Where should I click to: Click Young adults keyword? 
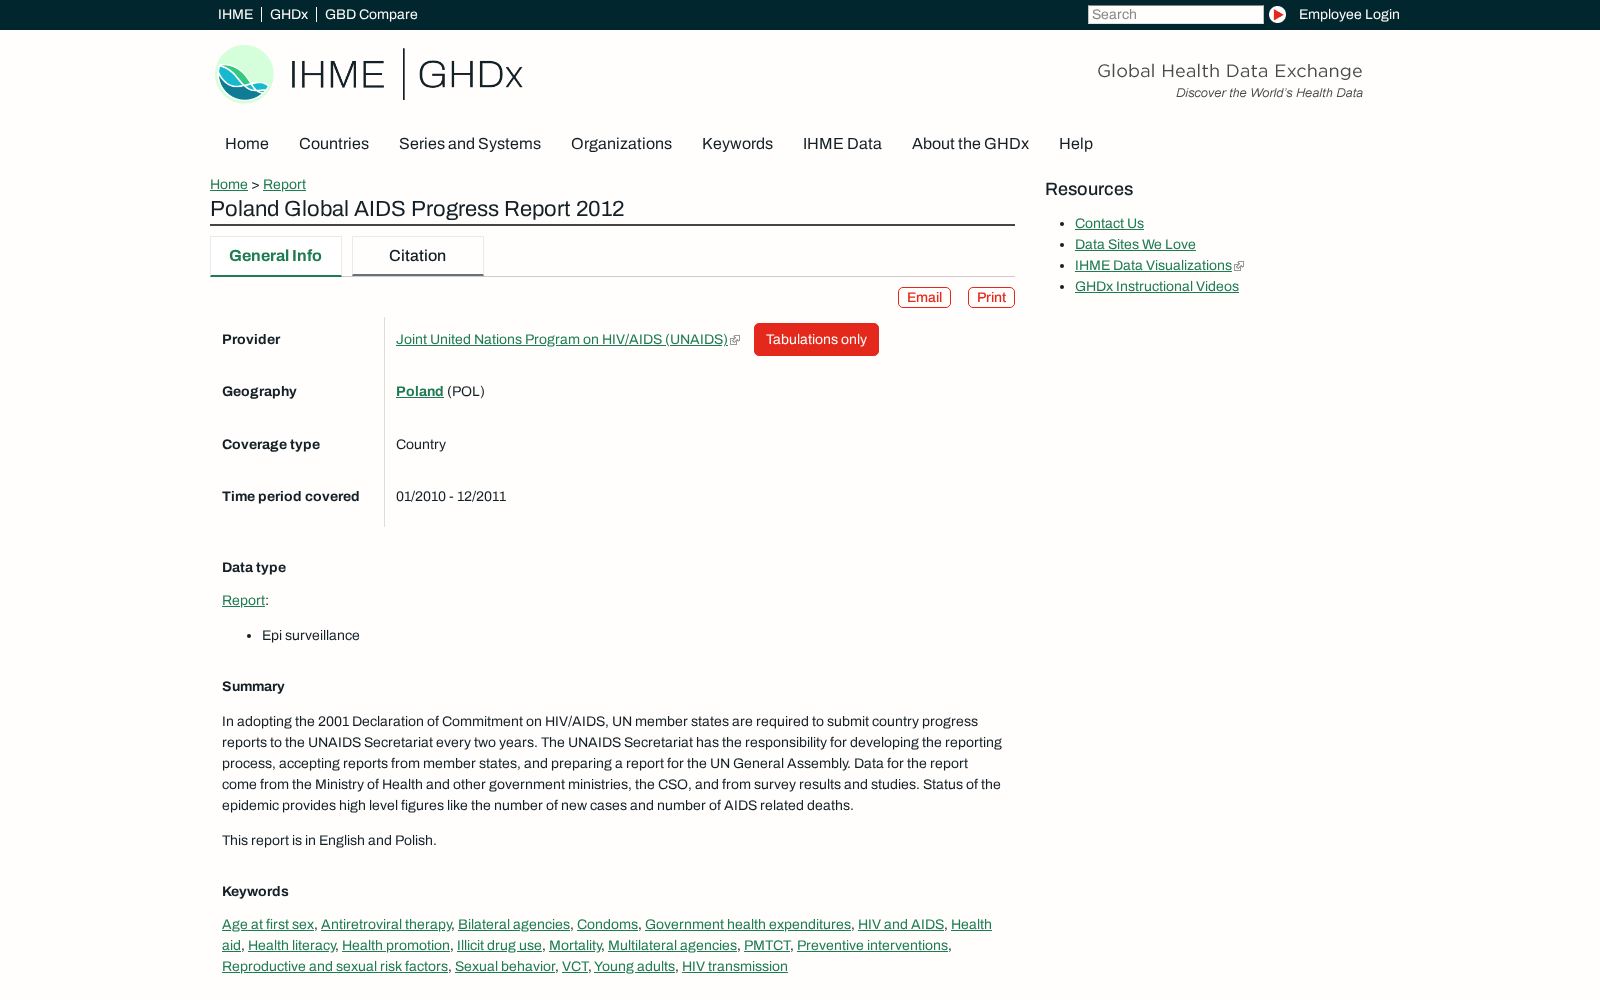634,967
